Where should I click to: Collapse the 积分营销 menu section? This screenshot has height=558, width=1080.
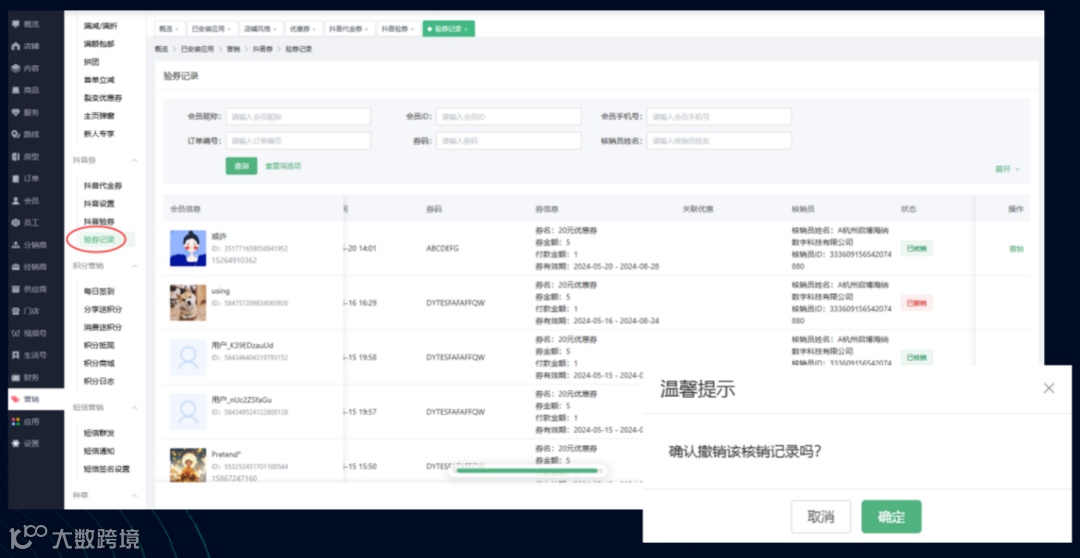[x=135, y=266]
